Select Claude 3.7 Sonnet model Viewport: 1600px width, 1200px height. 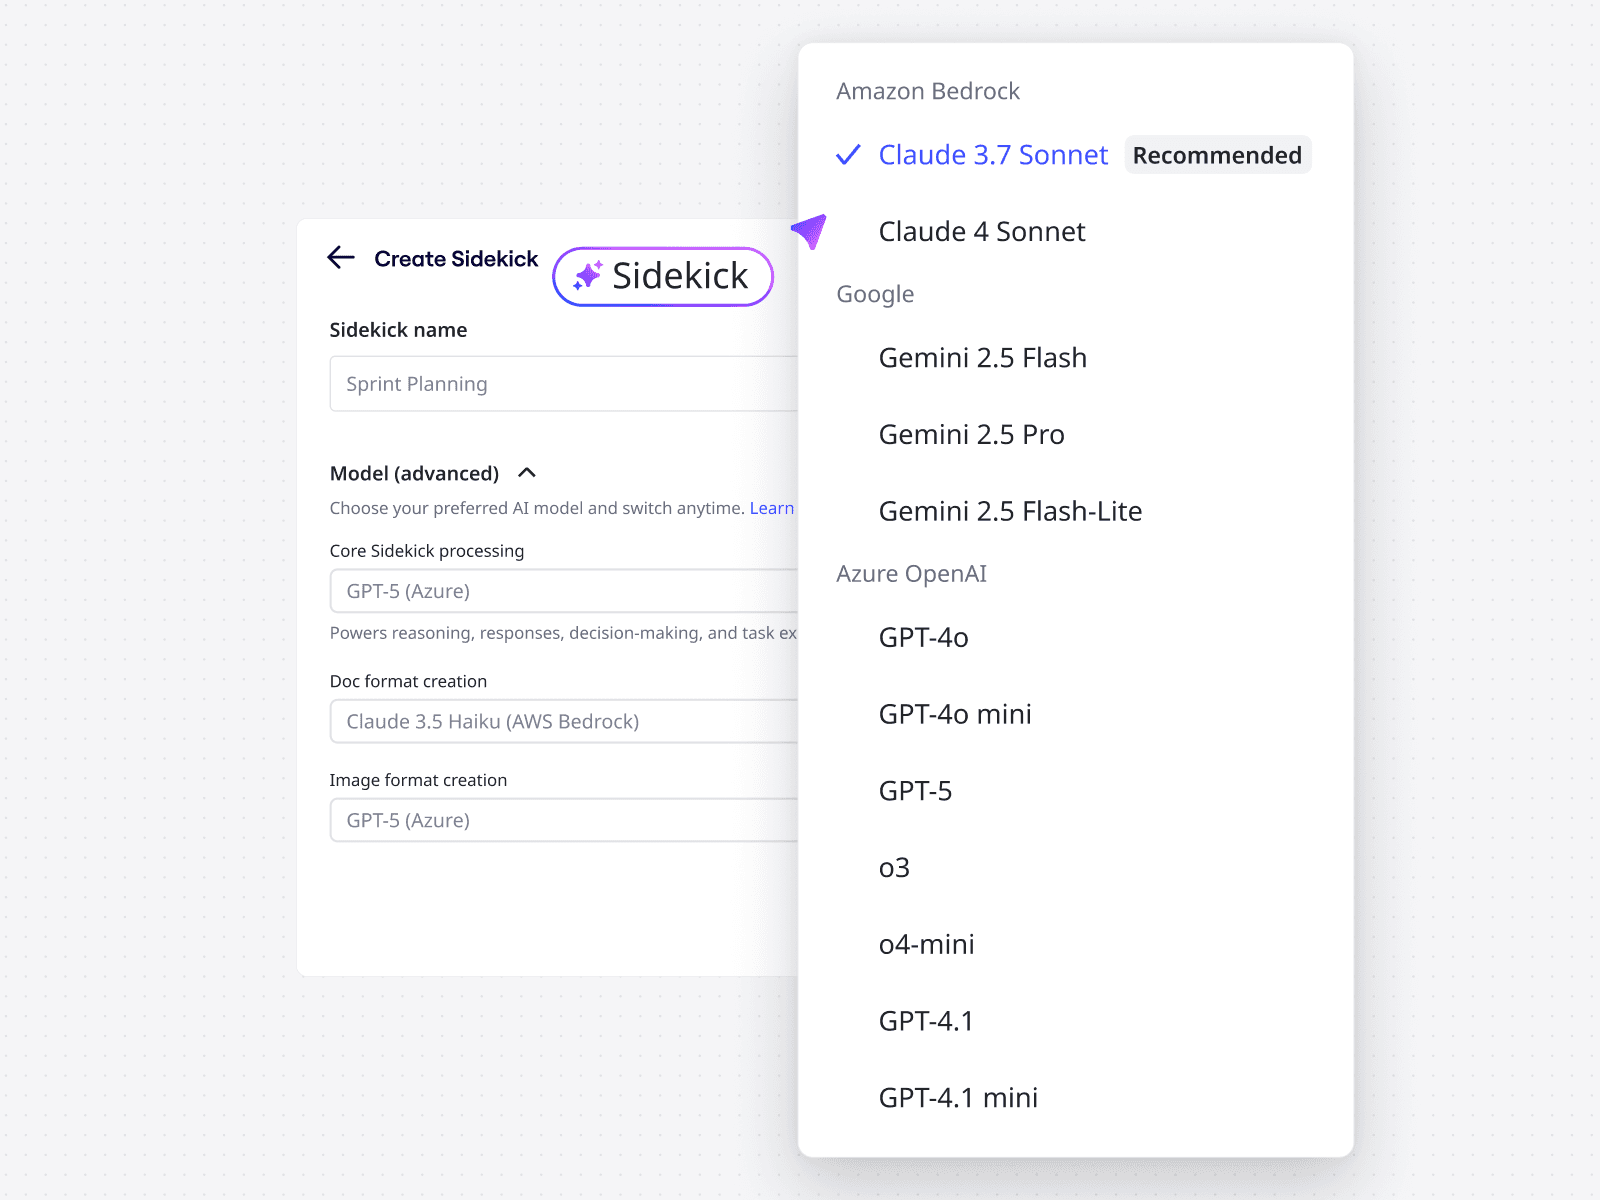click(992, 155)
